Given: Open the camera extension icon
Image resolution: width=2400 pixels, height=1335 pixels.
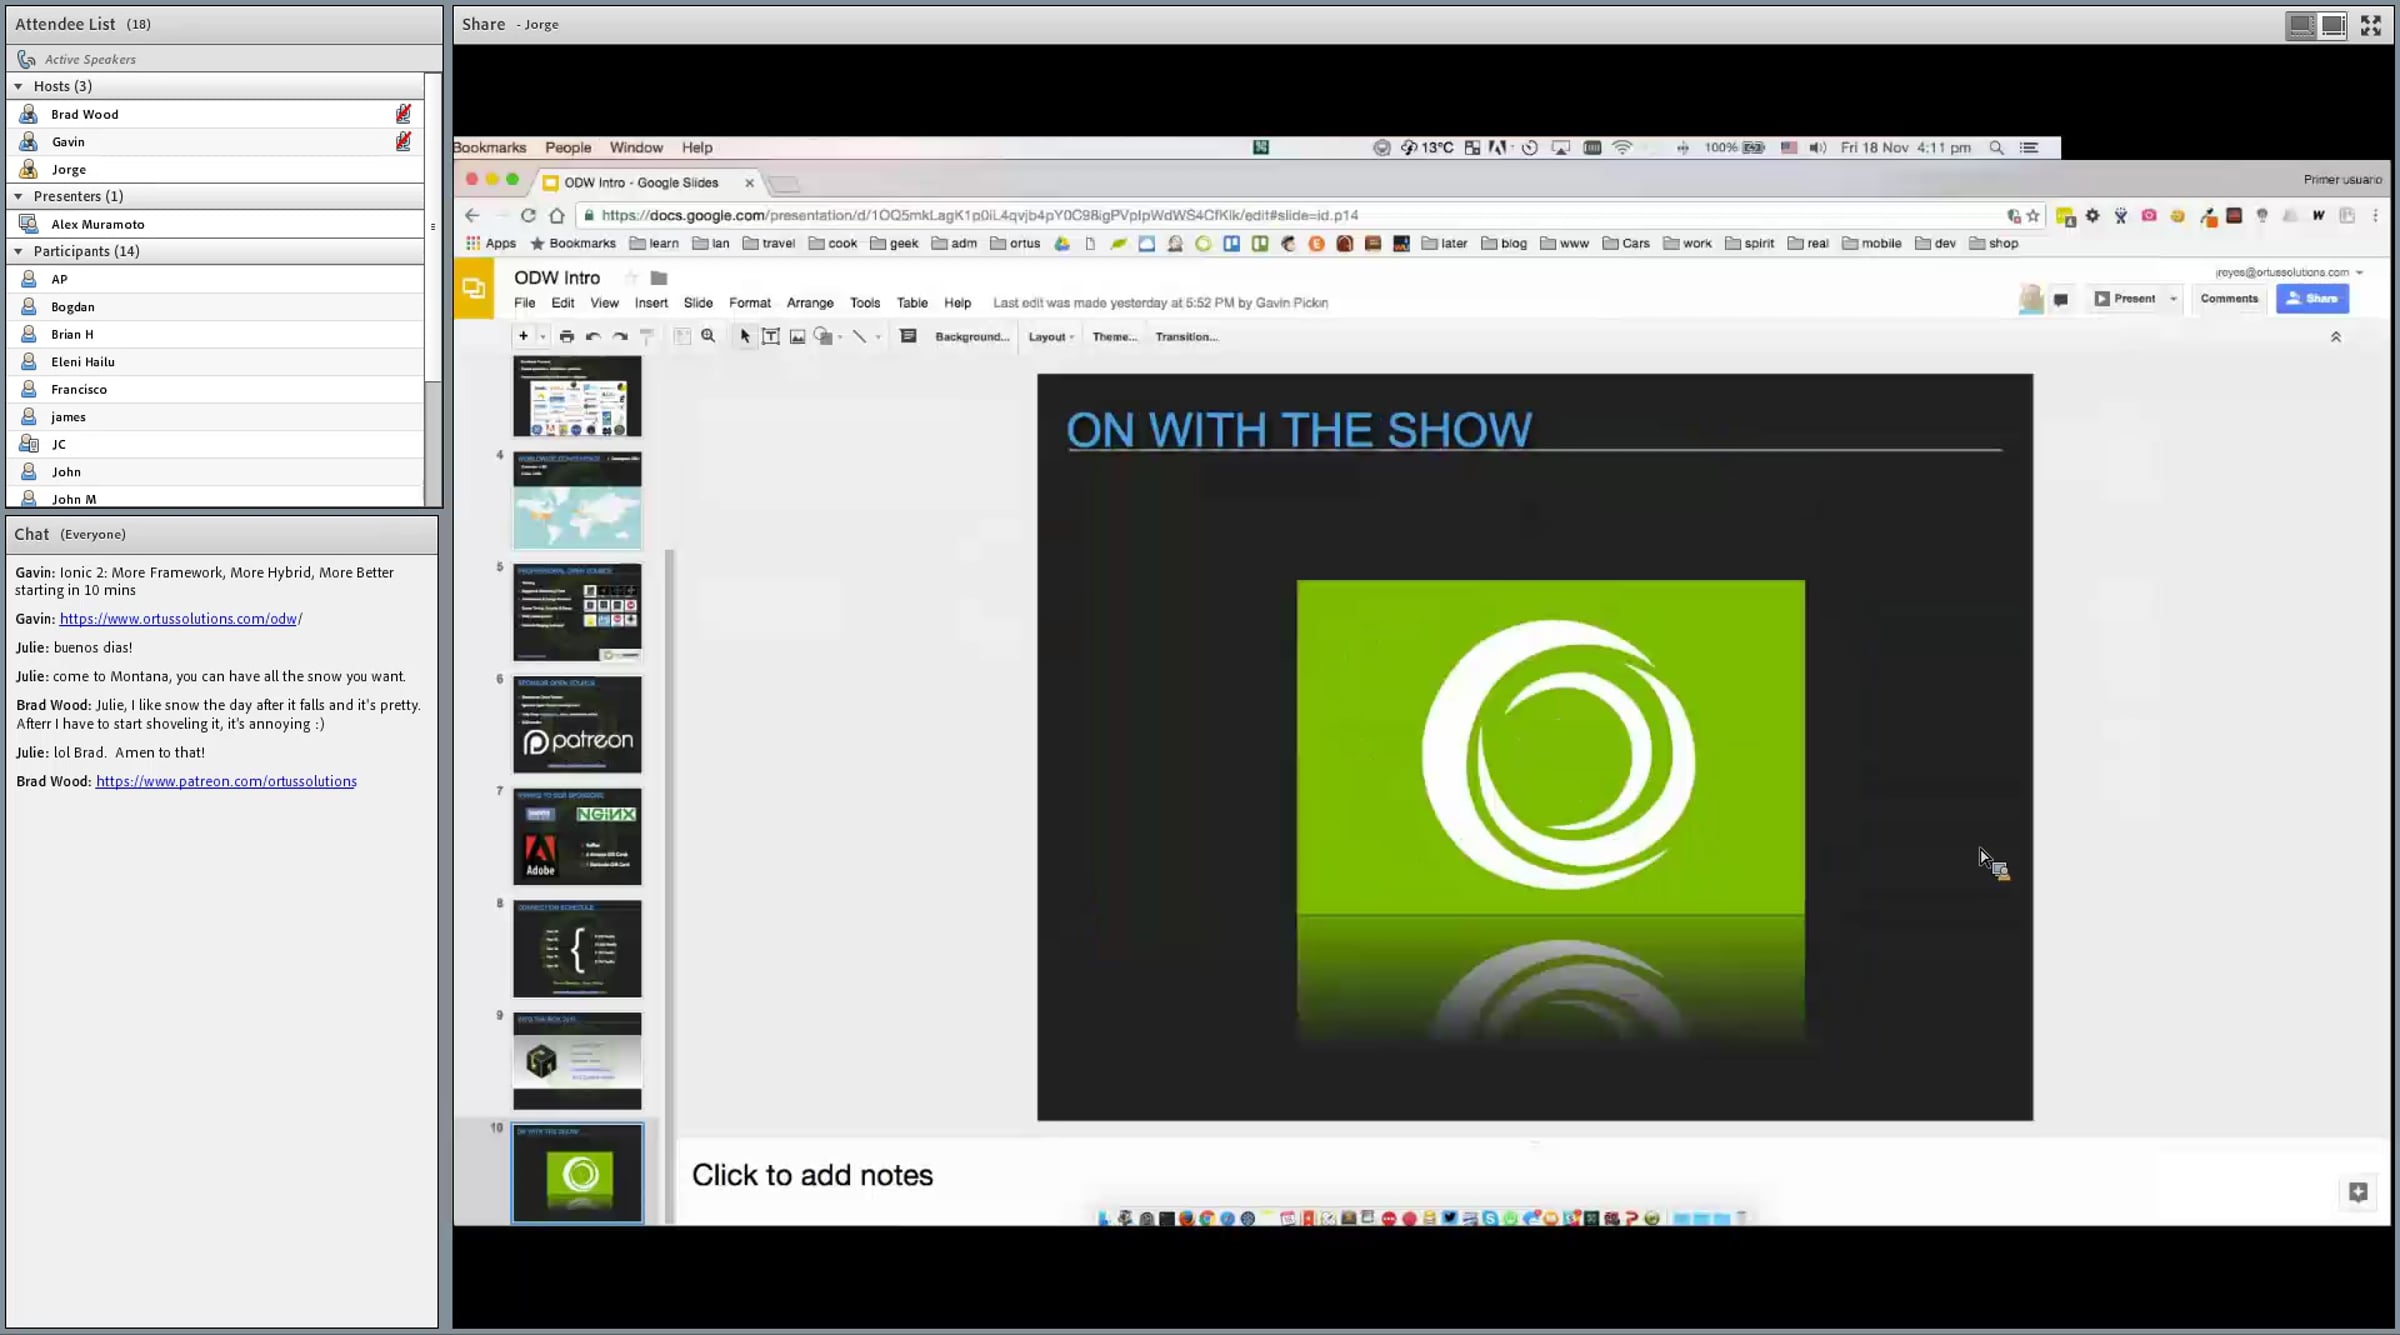Looking at the screenshot, I should (2149, 215).
